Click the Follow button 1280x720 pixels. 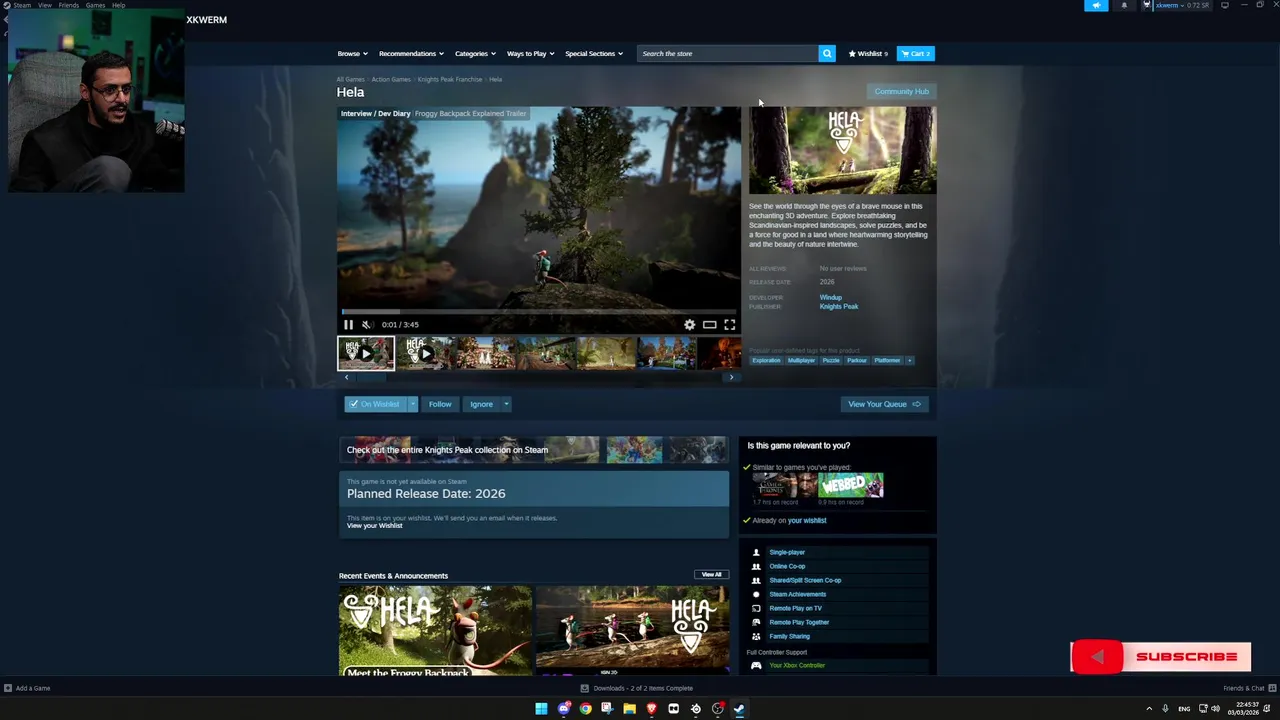coord(440,404)
